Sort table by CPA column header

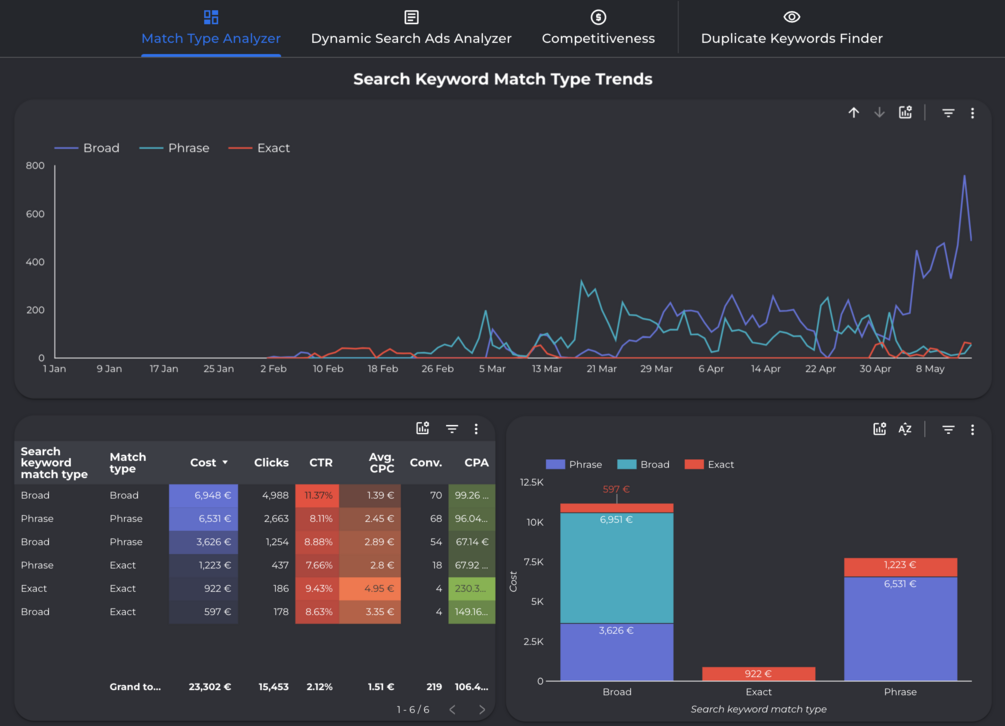click(x=476, y=463)
